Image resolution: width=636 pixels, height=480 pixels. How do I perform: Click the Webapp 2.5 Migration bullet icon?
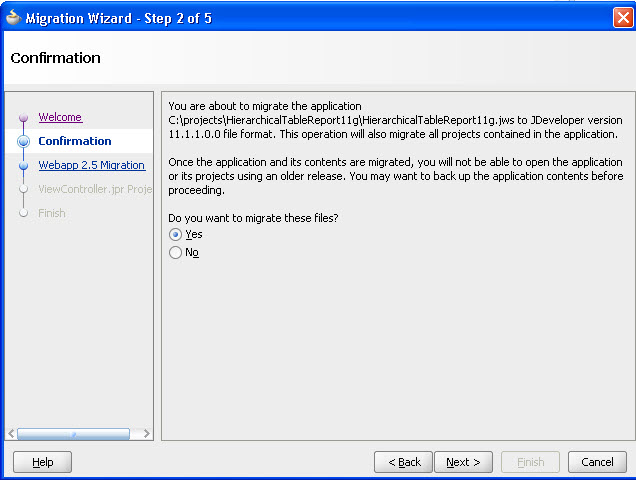24,165
